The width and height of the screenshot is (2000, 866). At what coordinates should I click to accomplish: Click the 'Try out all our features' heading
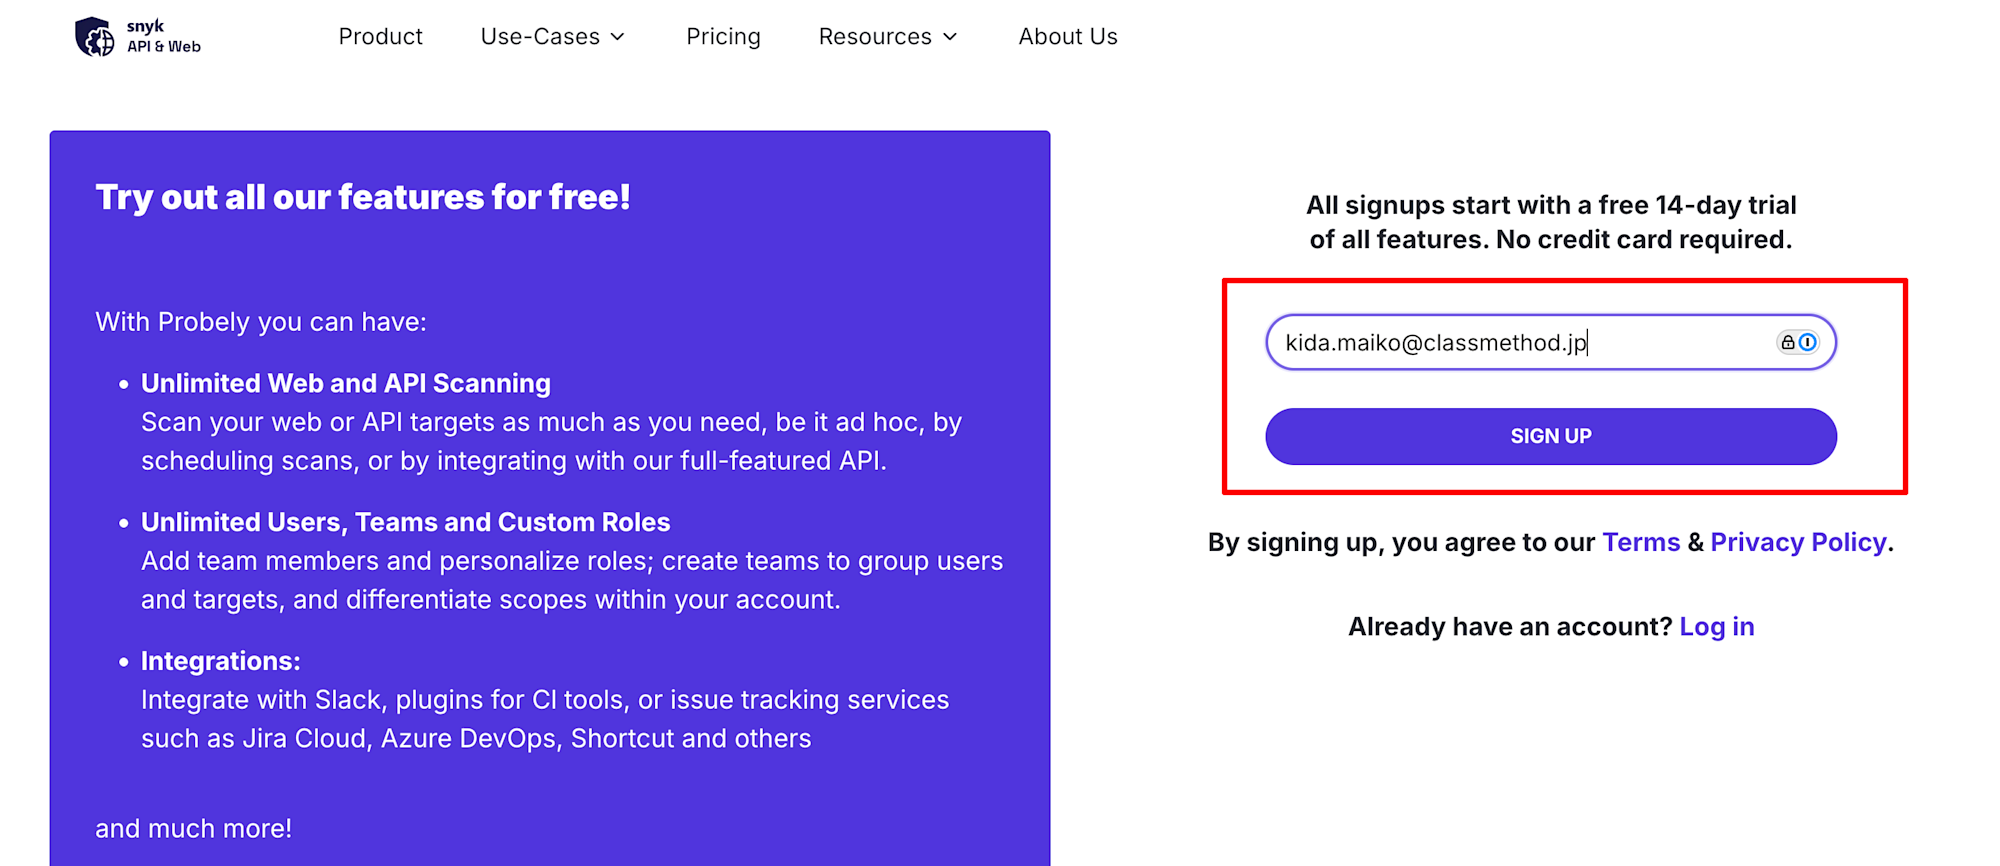[x=363, y=197]
